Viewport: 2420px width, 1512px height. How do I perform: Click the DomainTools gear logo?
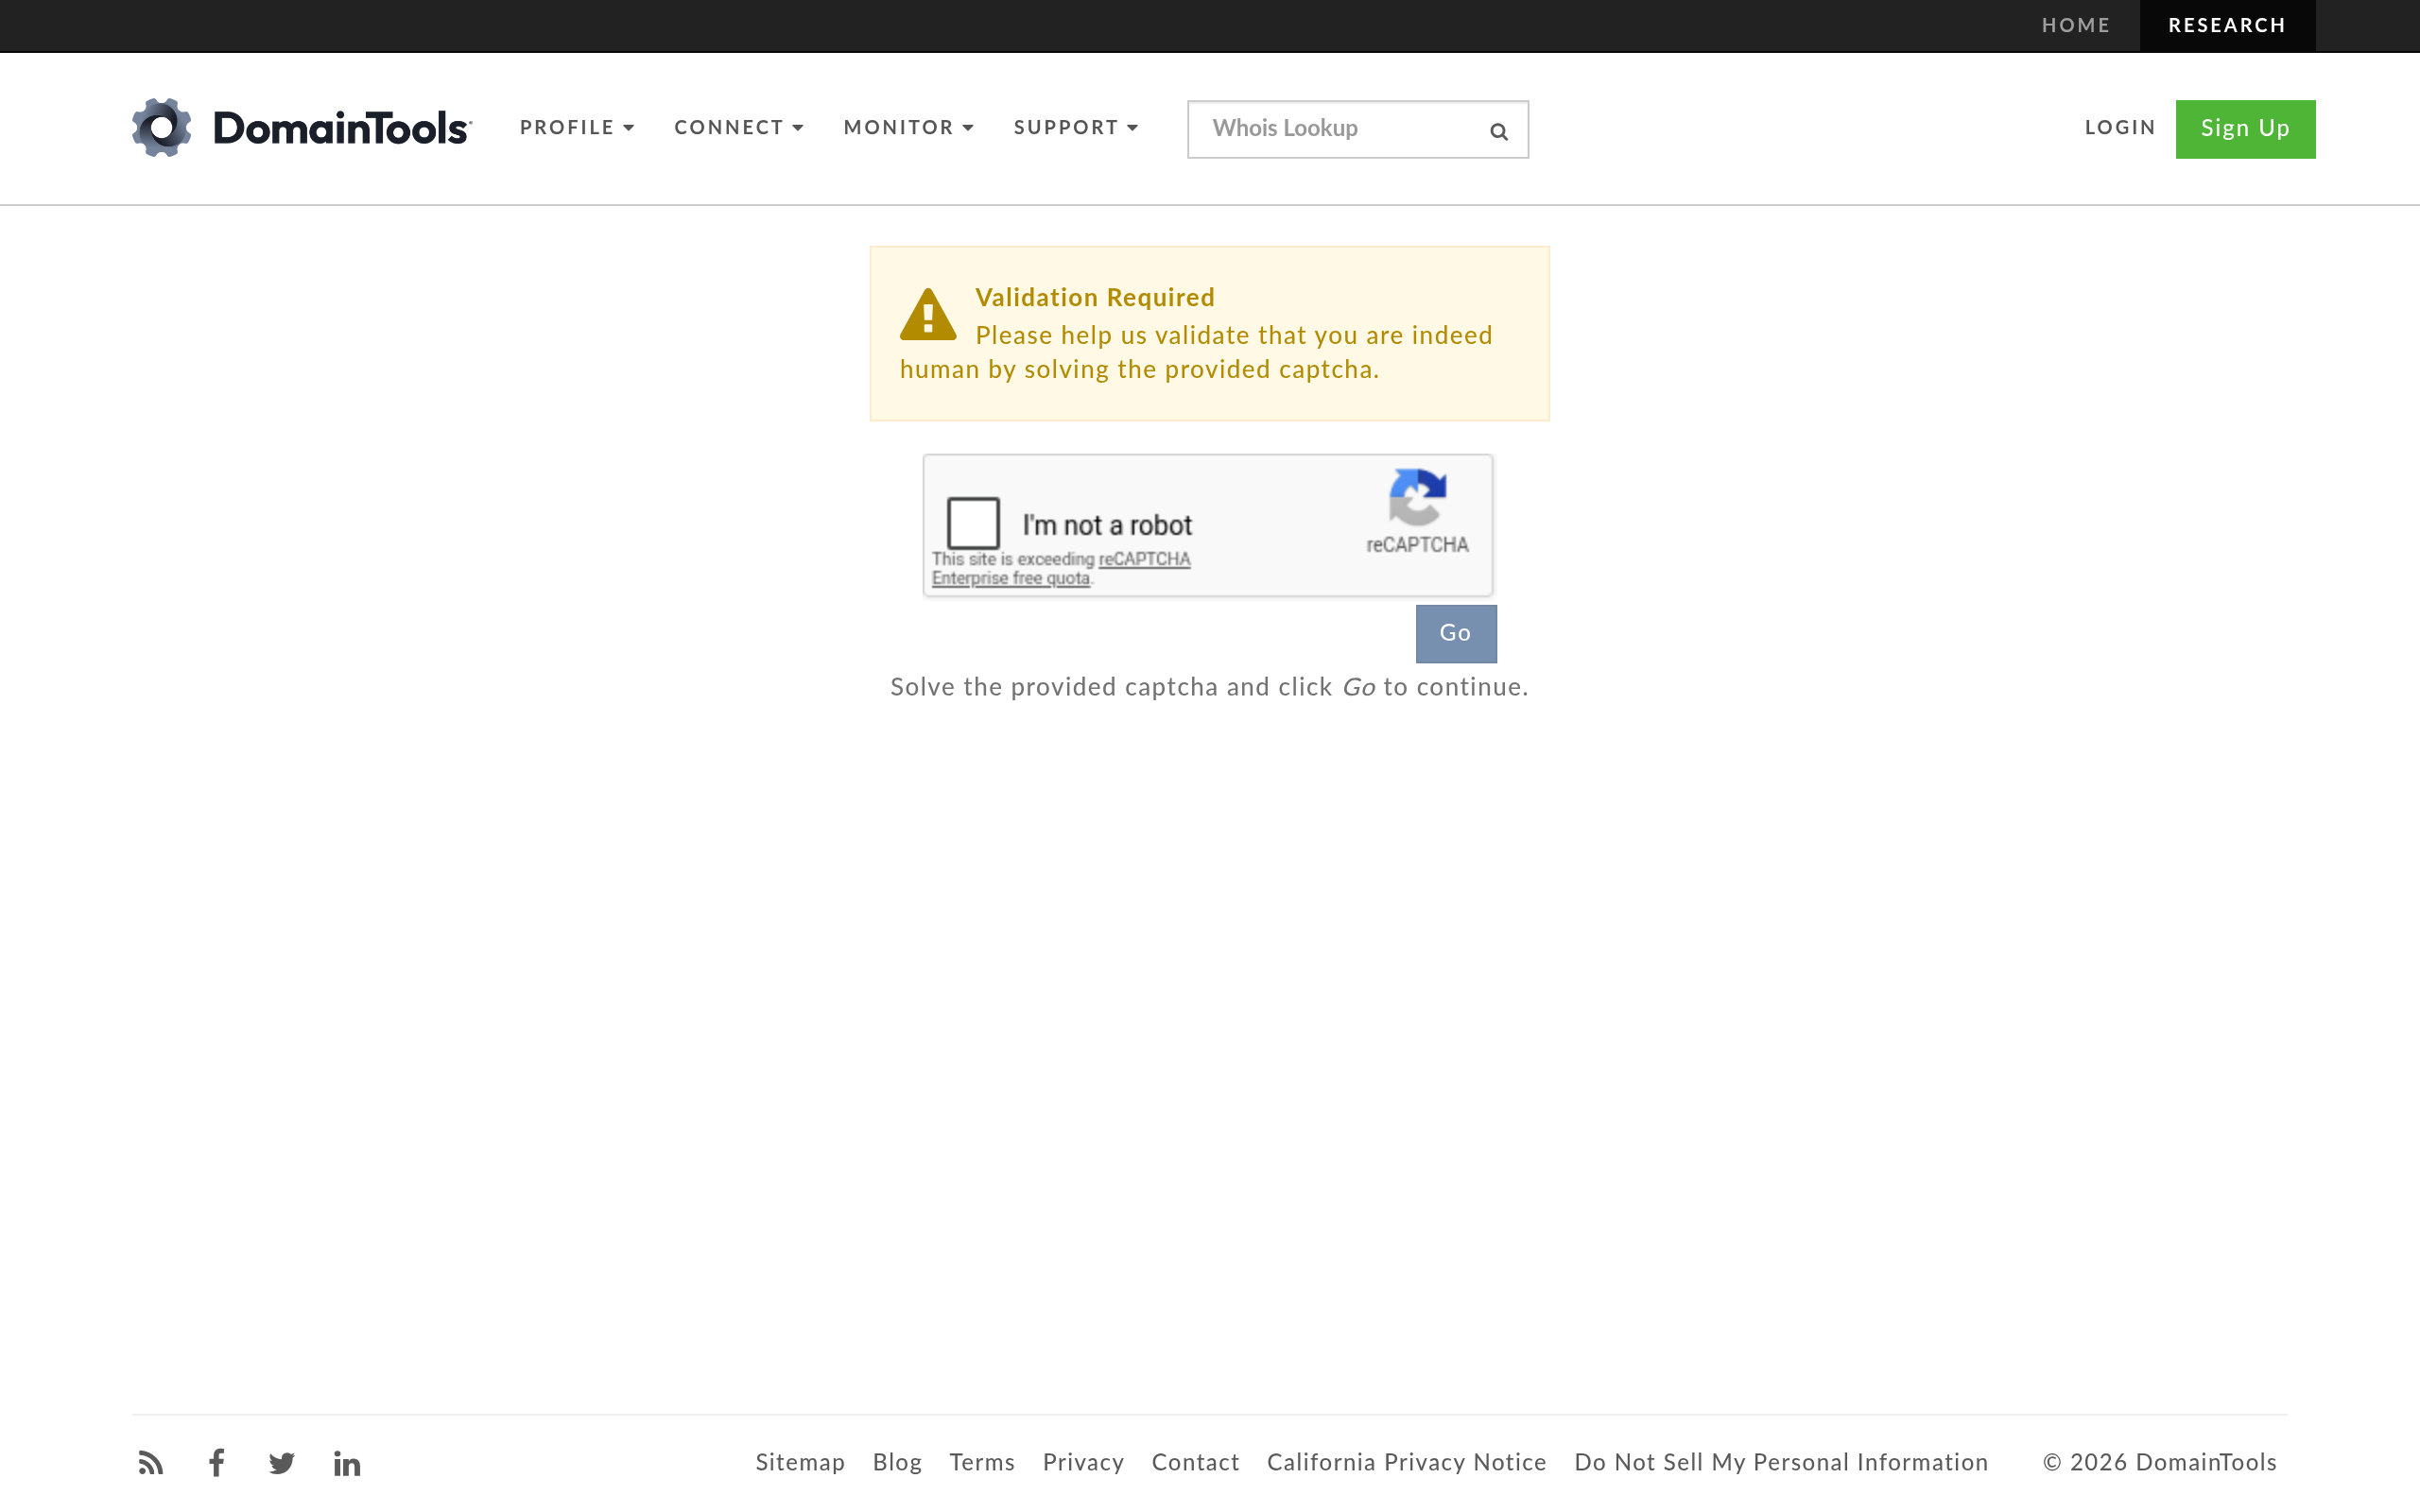(161, 127)
